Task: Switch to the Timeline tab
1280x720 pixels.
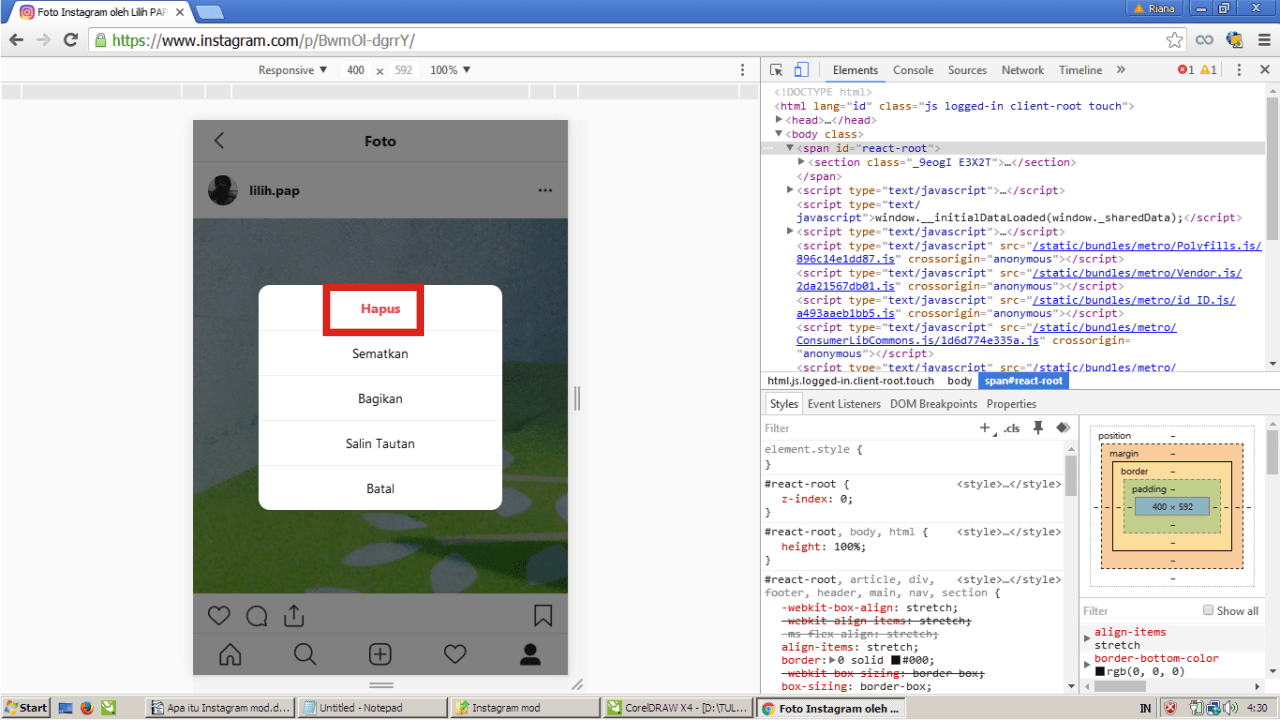Action: click(x=1080, y=70)
